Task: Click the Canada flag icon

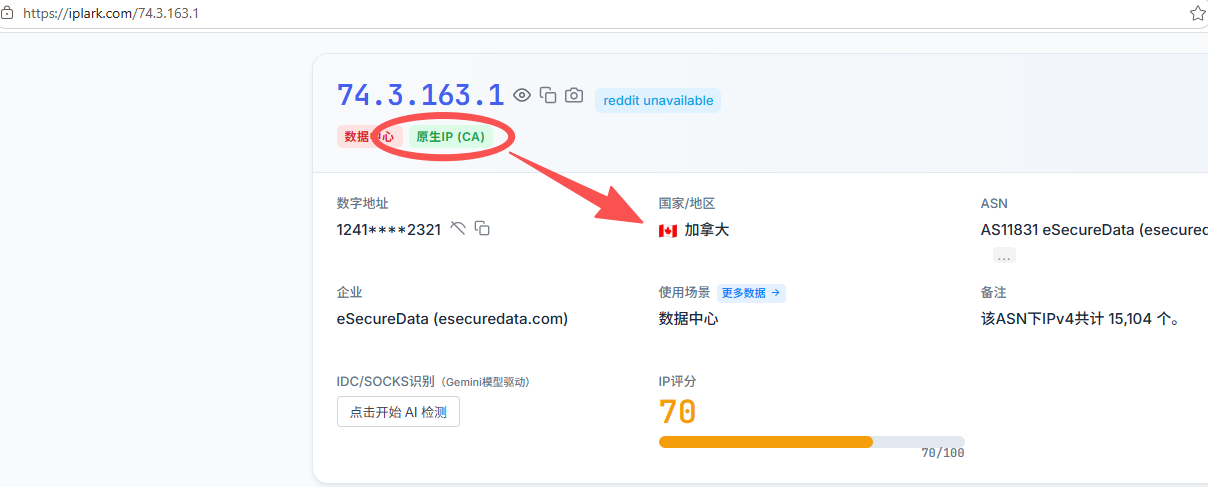Action: (668, 230)
